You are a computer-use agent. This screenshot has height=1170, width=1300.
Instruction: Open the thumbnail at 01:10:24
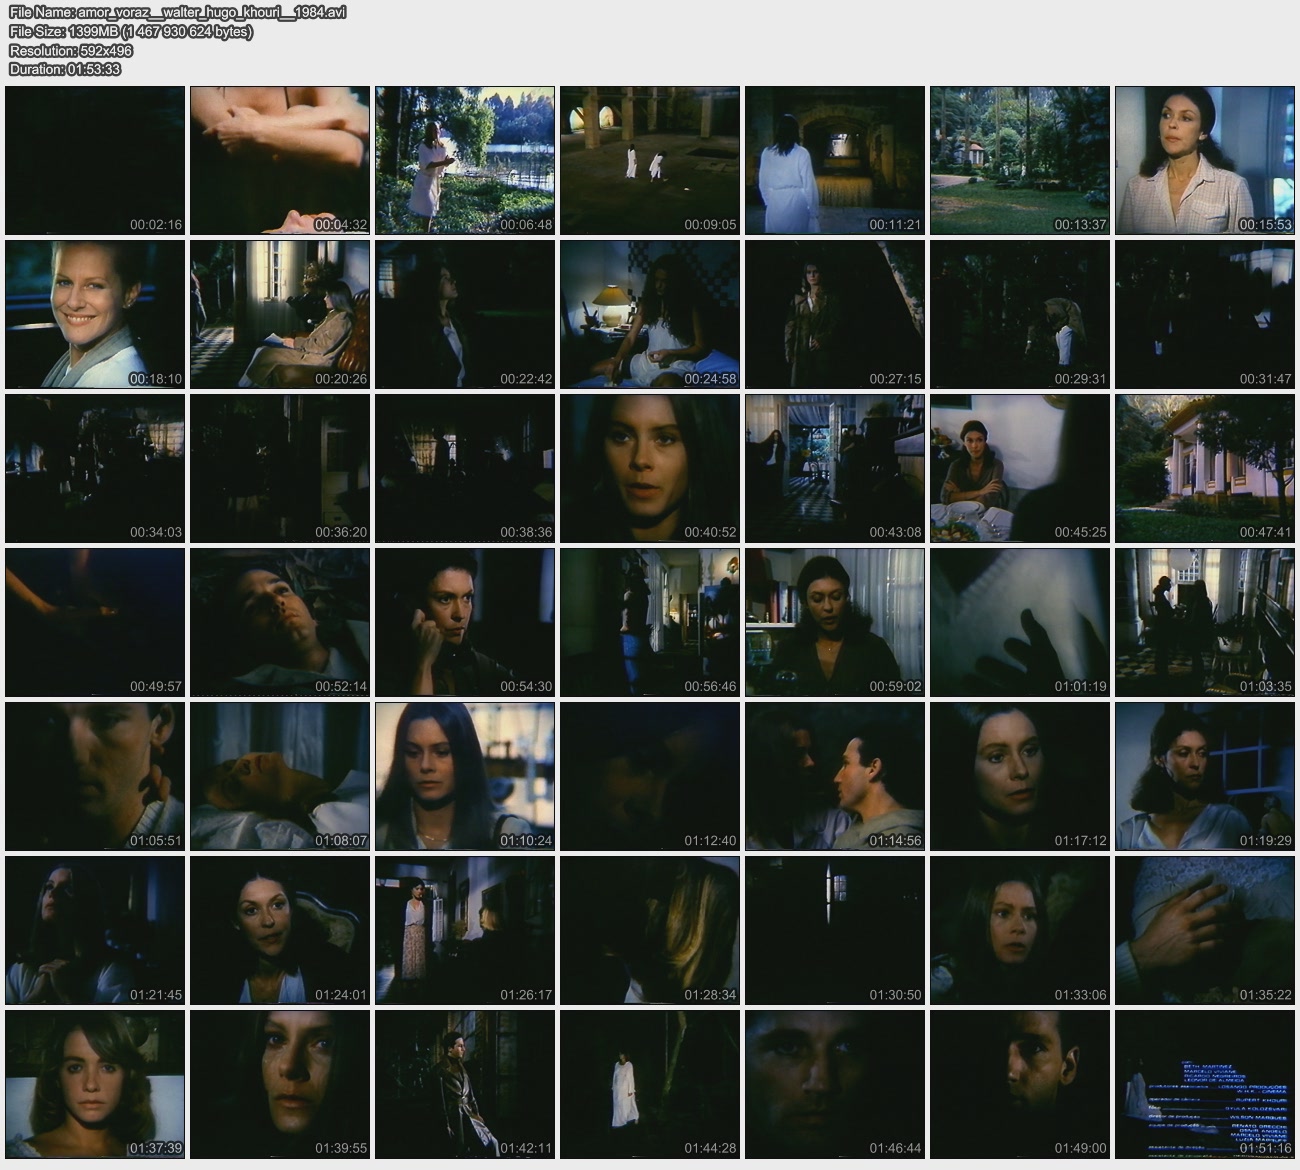464,776
